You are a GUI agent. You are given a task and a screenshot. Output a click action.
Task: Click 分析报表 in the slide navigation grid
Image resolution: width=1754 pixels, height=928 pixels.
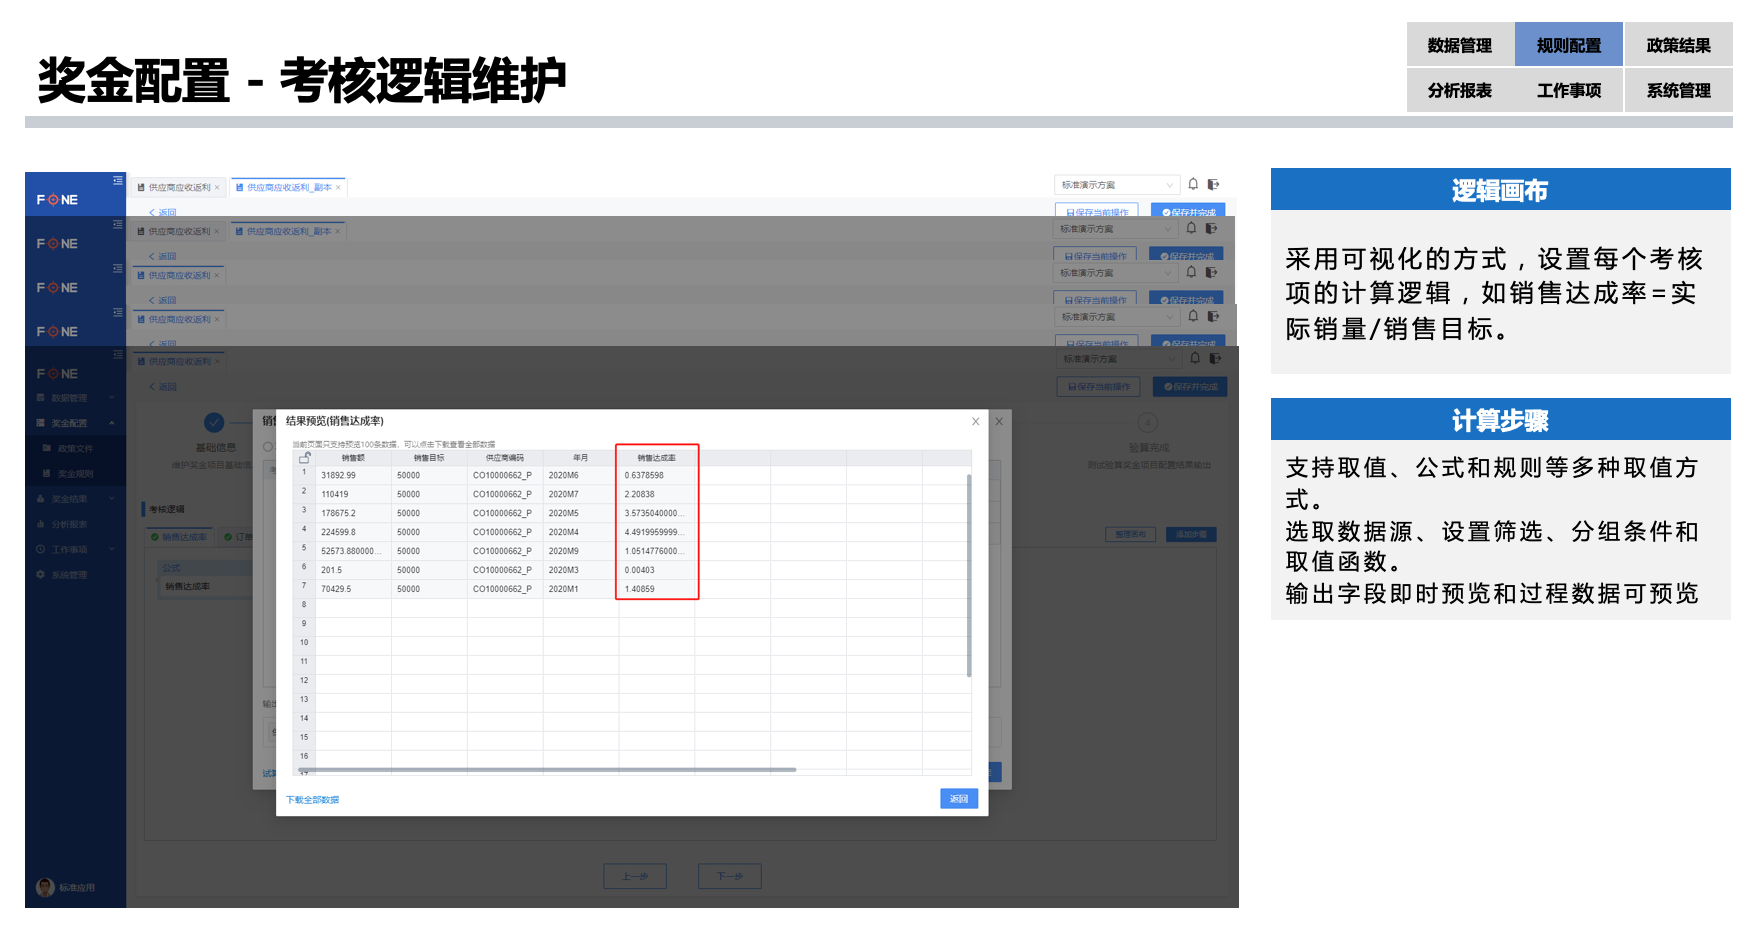[1460, 90]
